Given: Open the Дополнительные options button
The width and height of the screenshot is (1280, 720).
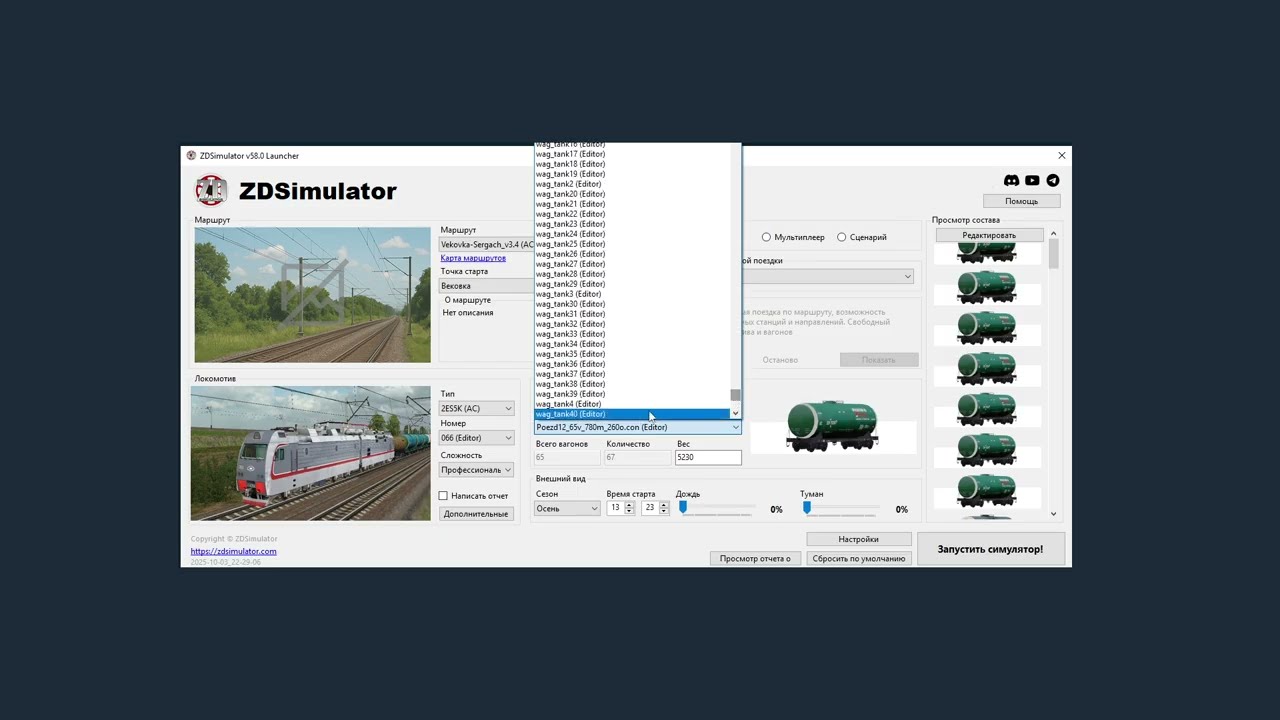Looking at the screenshot, I should click(x=476, y=514).
